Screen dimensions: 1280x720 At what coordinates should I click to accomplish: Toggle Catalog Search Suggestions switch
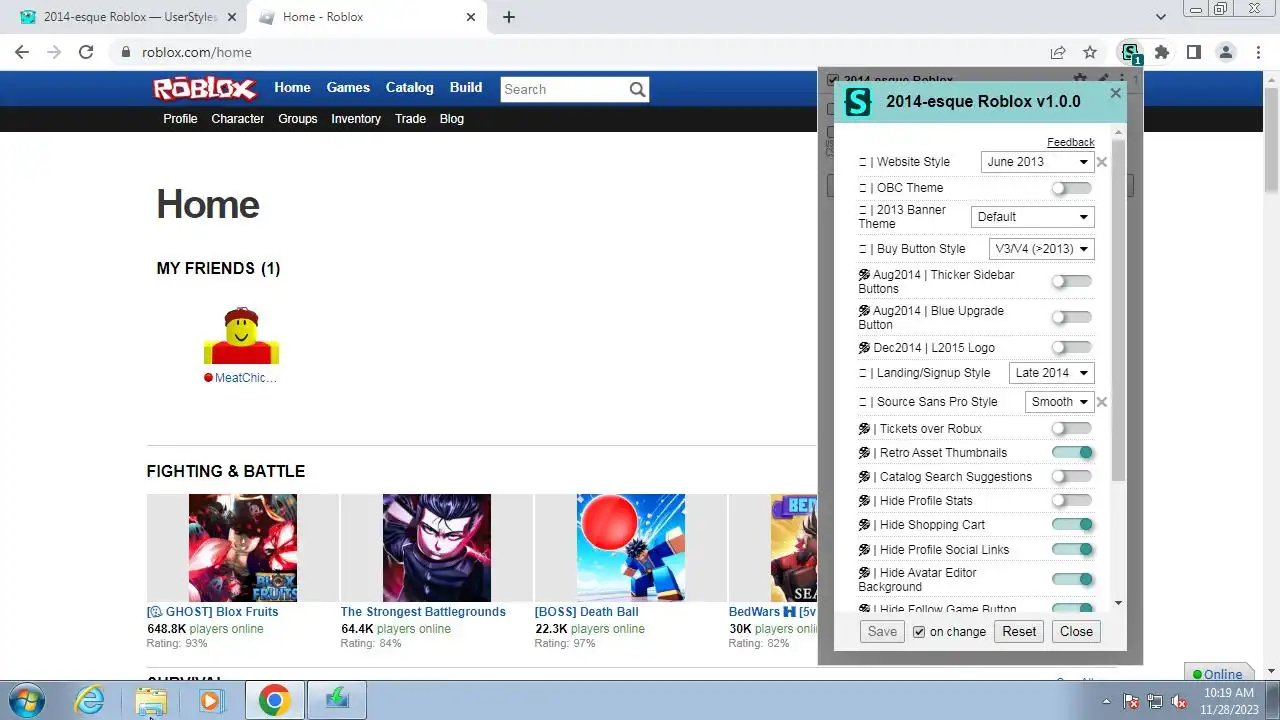pos(1071,477)
